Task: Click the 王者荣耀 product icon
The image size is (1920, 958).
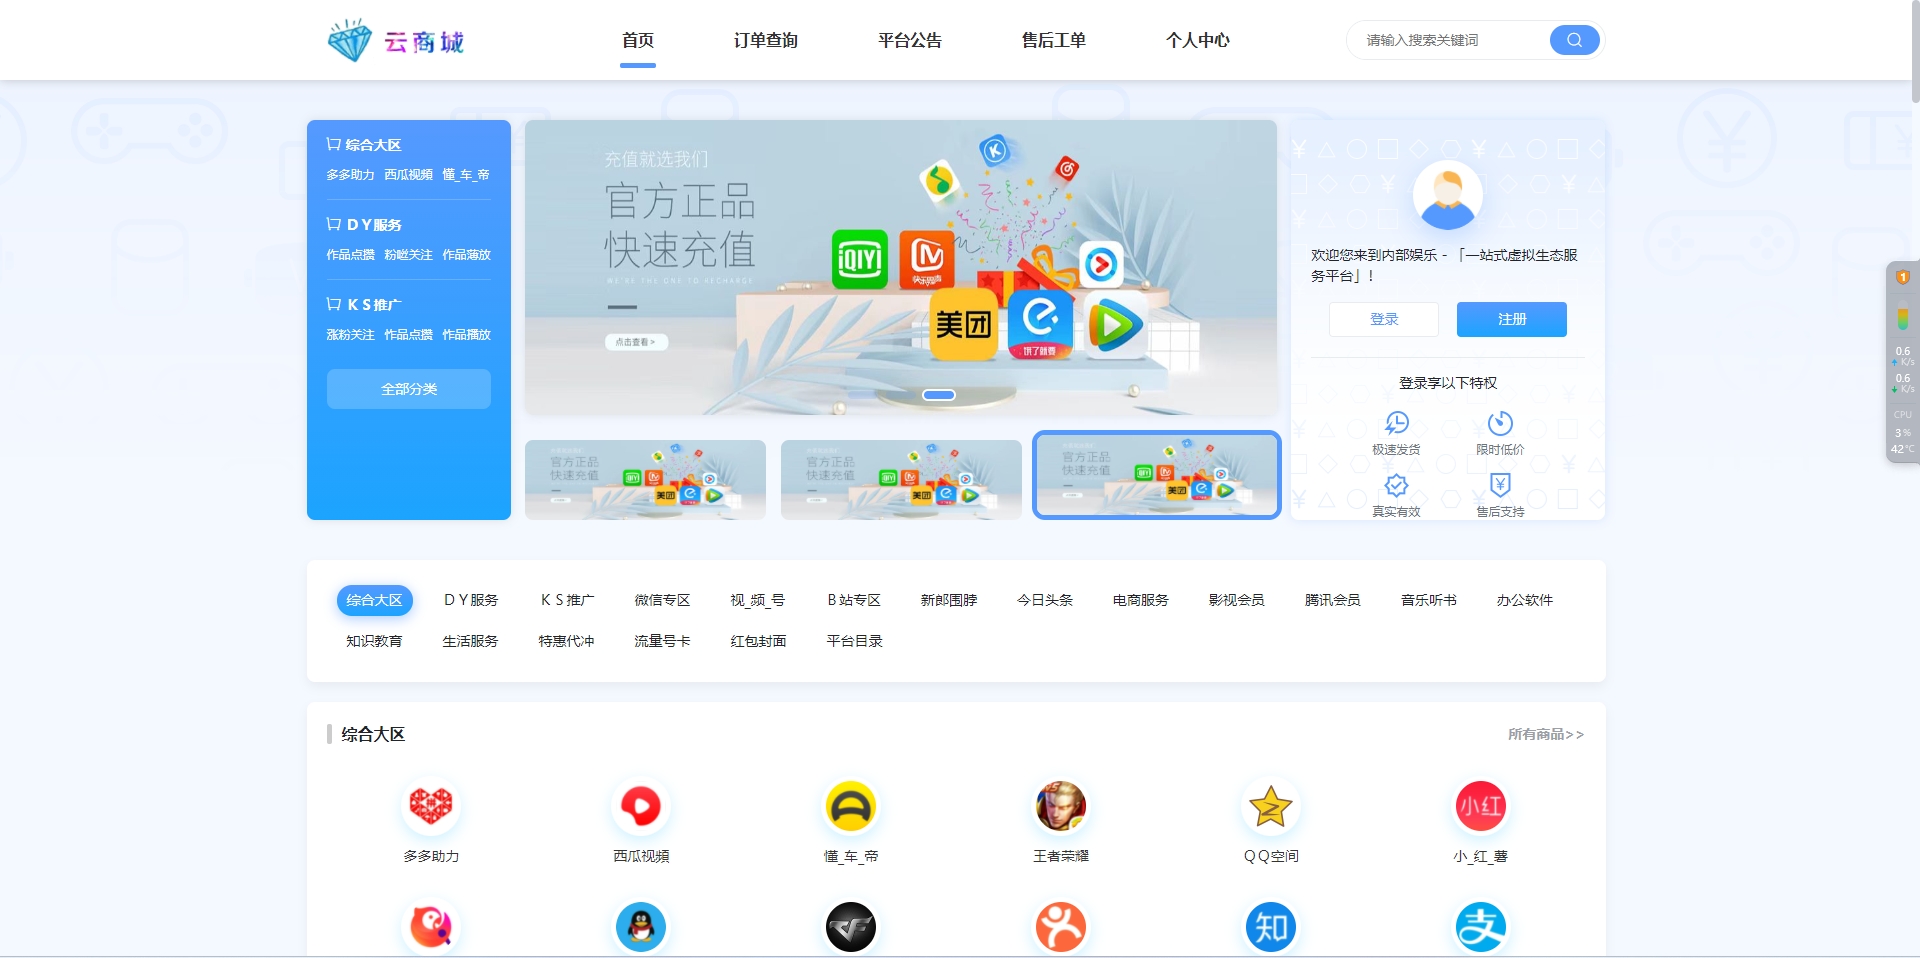Action: [1060, 806]
